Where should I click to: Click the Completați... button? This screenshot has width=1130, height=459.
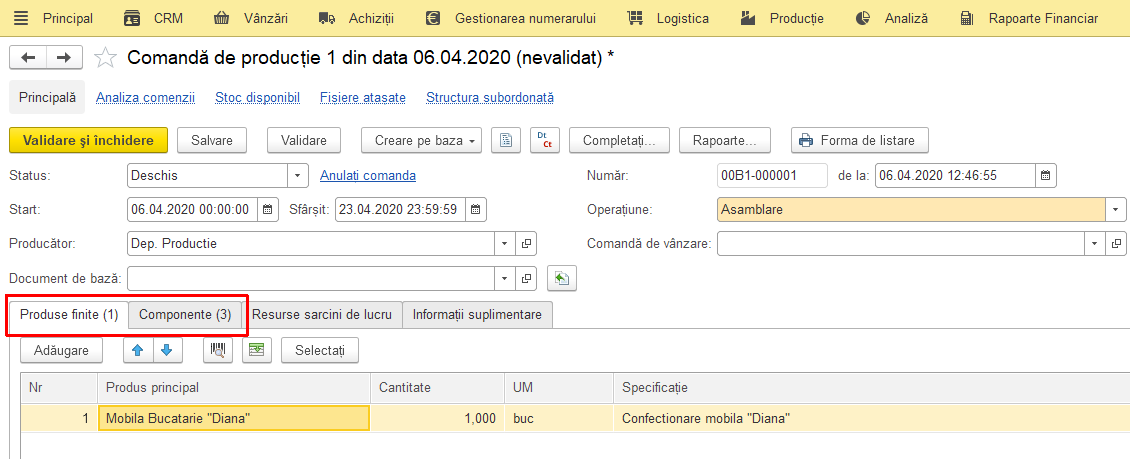[x=619, y=141]
